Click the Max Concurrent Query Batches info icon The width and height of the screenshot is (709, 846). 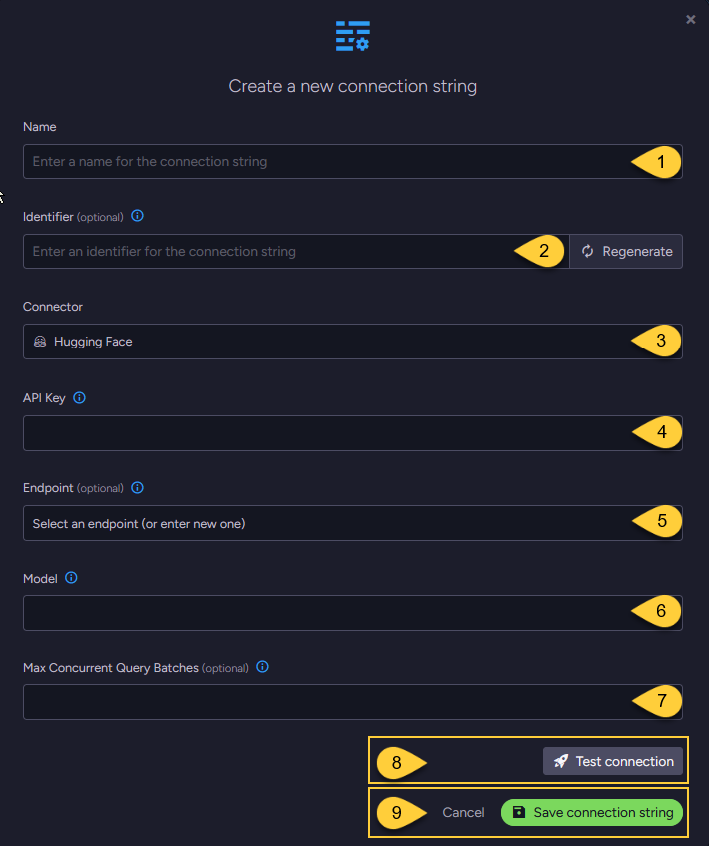[262, 667]
